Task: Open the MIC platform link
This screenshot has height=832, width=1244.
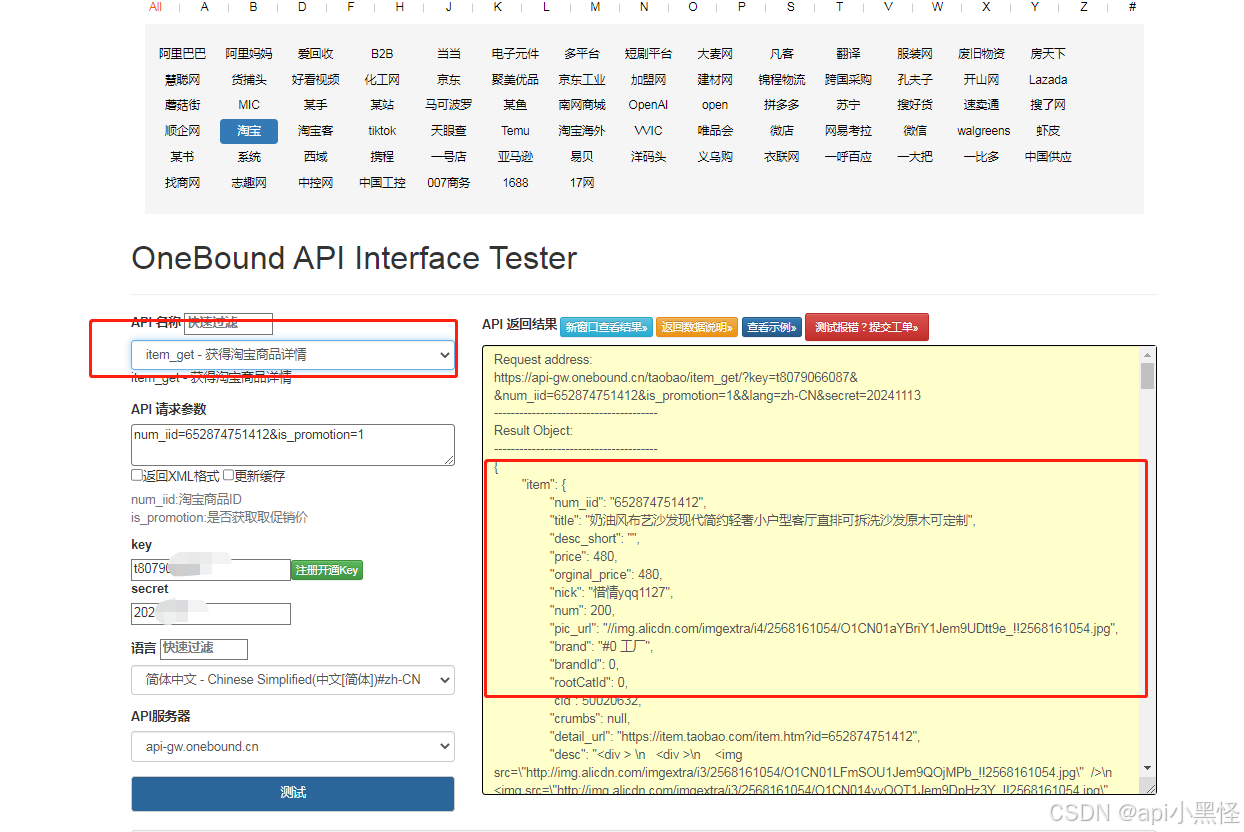Action: click(249, 105)
